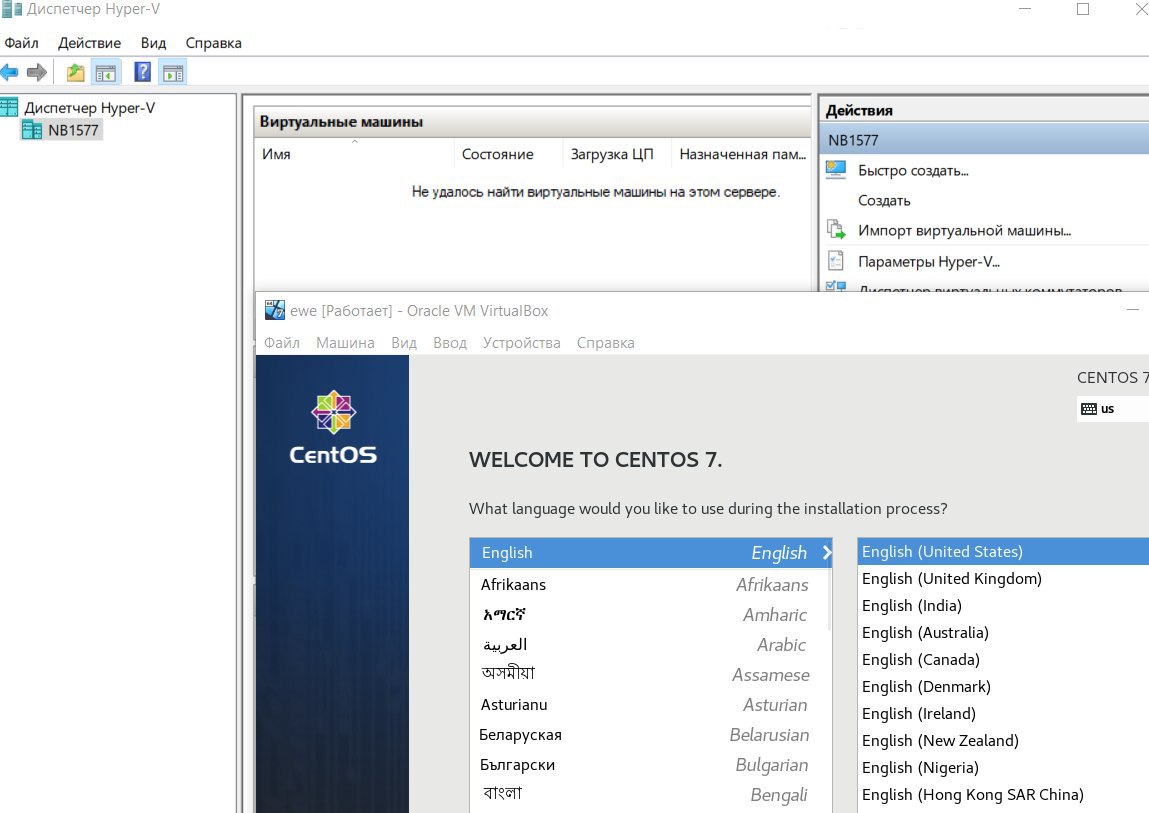1149x813 pixels.
Task: Sort by Назначенная пам... column header
Action: point(741,154)
